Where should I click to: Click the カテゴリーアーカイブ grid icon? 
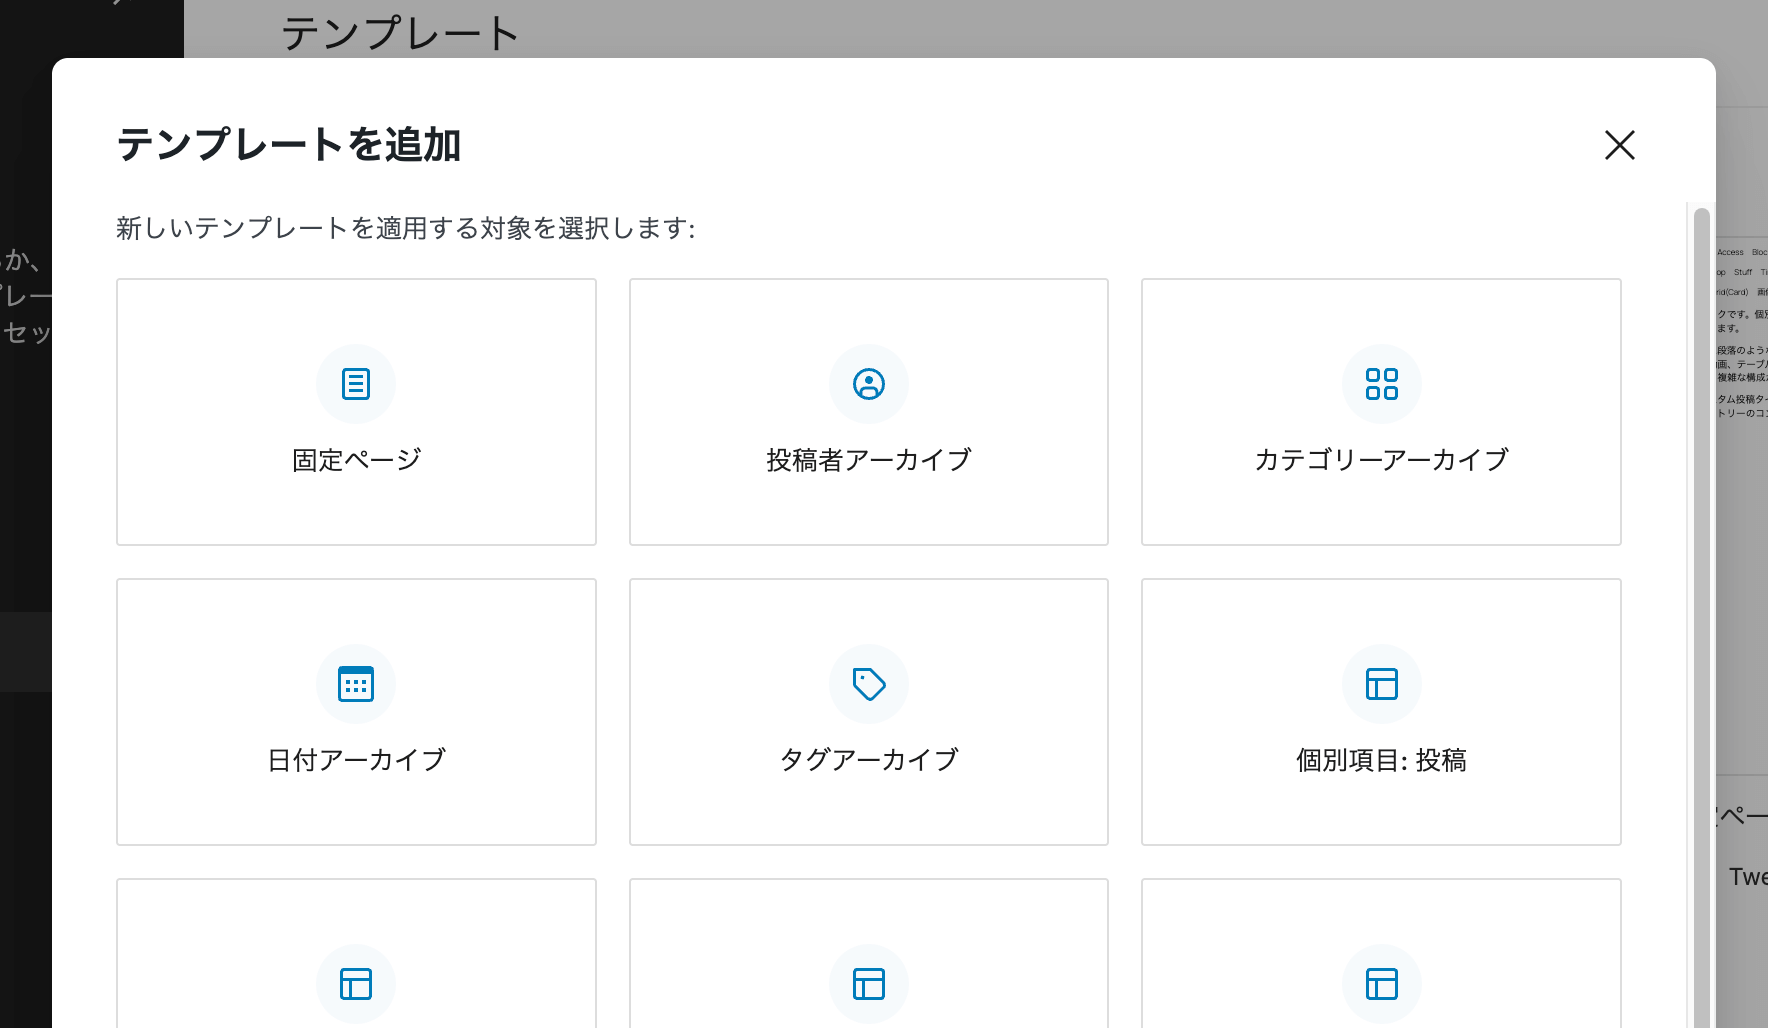pyautogui.click(x=1381, y=384)
